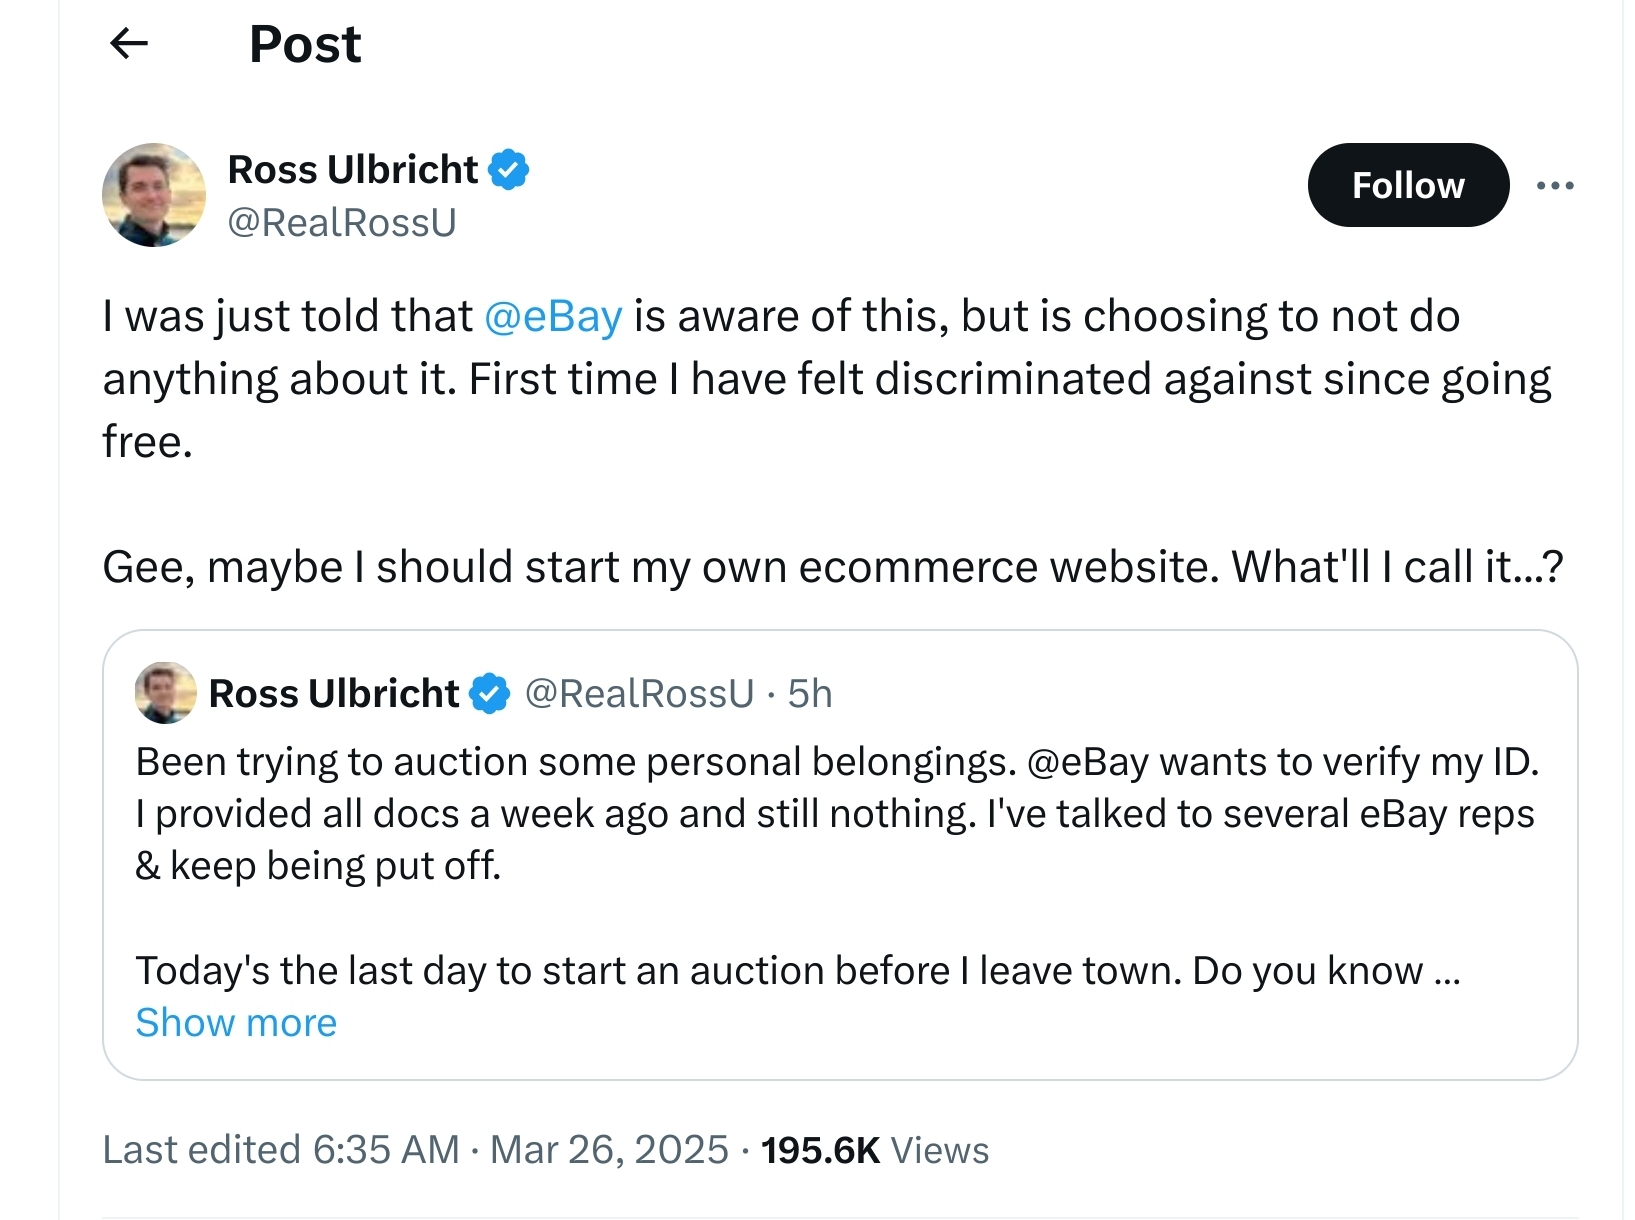Expand quoted post with Show more
1635x1220 pixels.
coord(236,1022)
